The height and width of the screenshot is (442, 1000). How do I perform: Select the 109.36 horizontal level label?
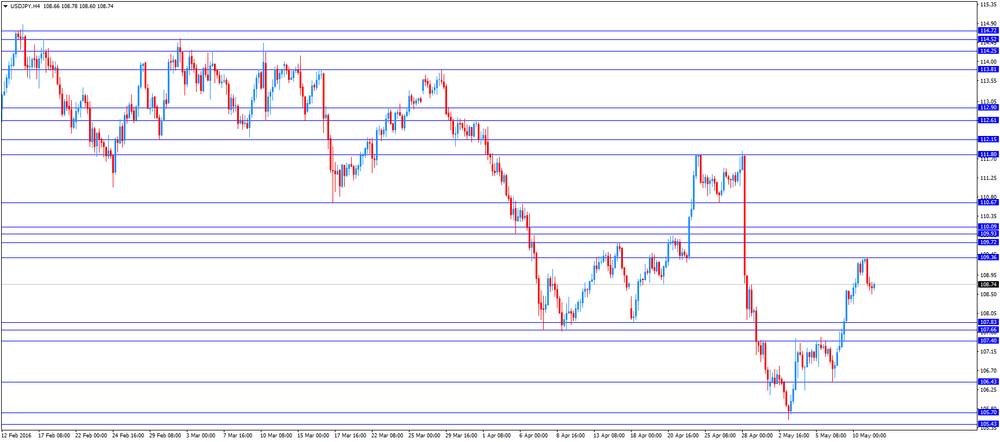tap(988, 258)
